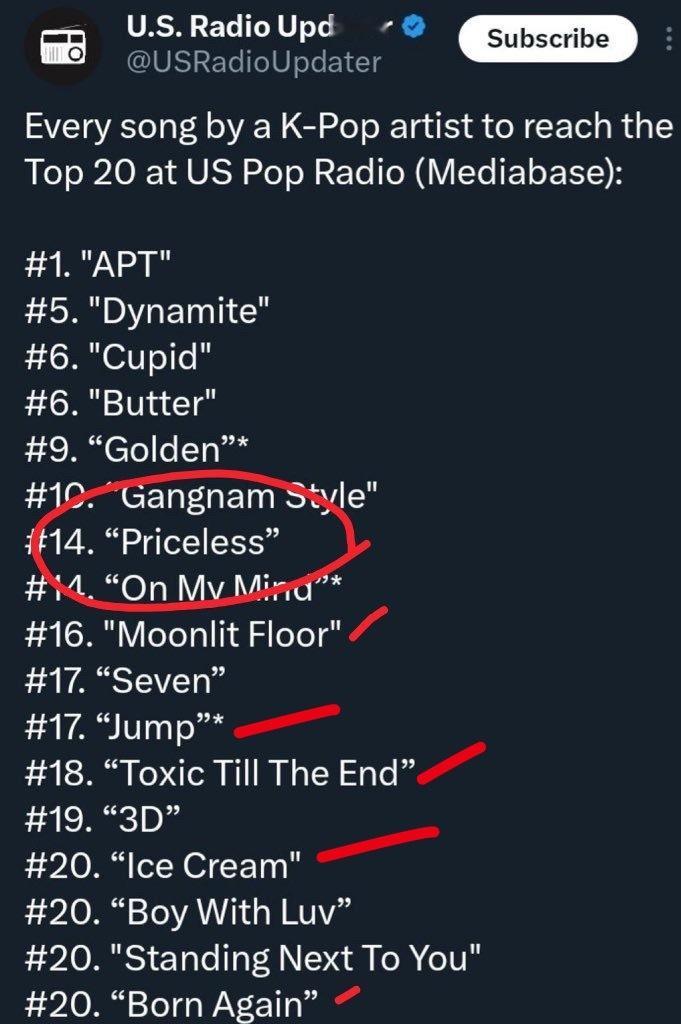Click the "Toxic Till The End" line
The image size is (681, 1024).
[220, 773]
